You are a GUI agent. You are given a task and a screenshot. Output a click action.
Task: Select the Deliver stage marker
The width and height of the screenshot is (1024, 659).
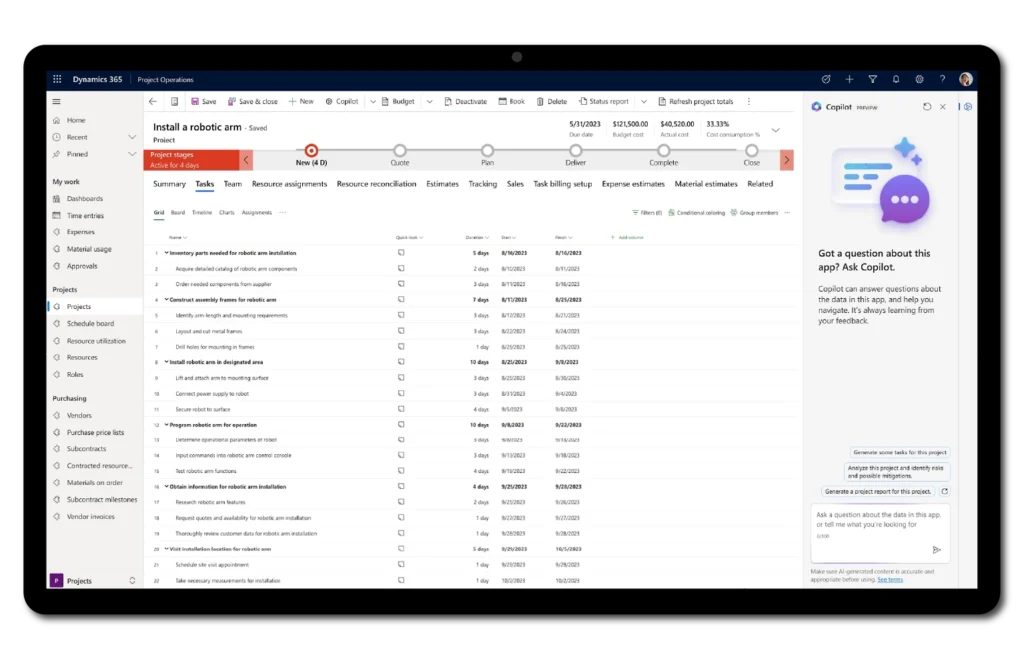pyautogui.click(x=575, y=151)
